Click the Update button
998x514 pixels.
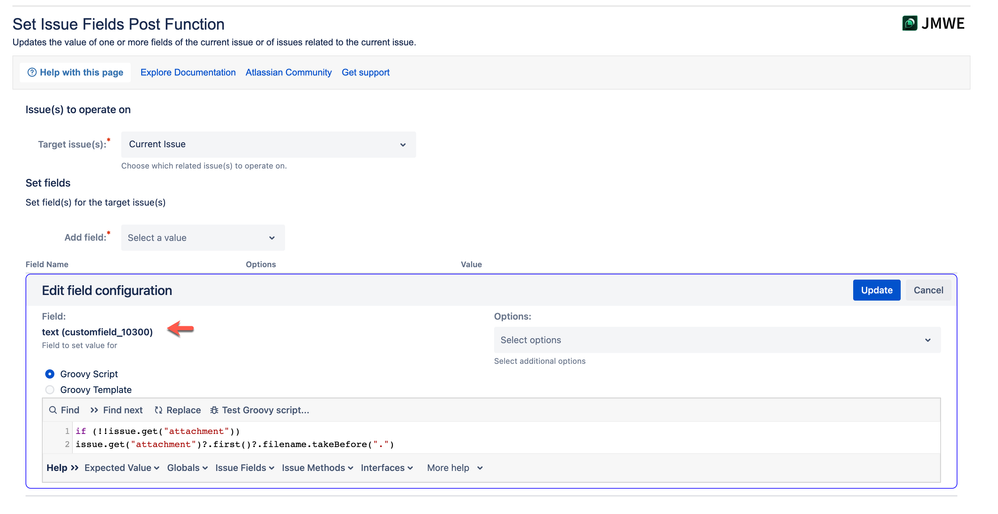pyautogui.click(x=876, y=290)
